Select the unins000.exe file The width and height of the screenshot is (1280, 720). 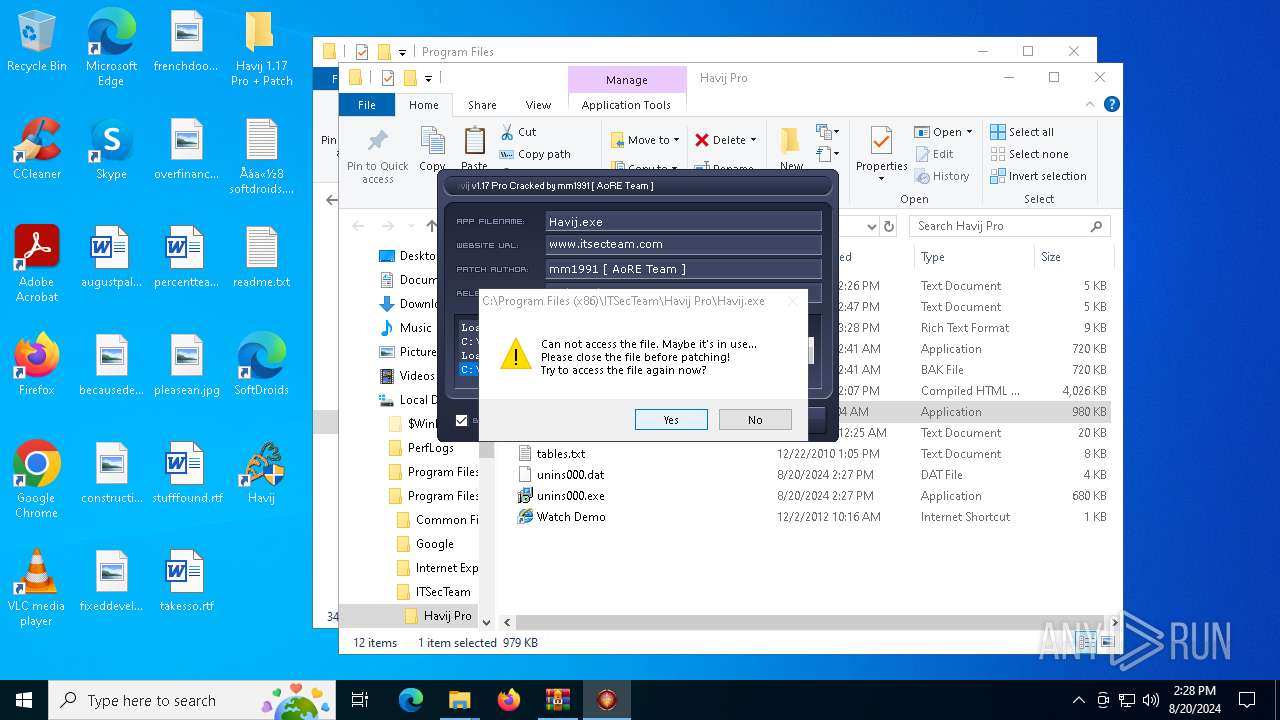click(x=570, y=496)
